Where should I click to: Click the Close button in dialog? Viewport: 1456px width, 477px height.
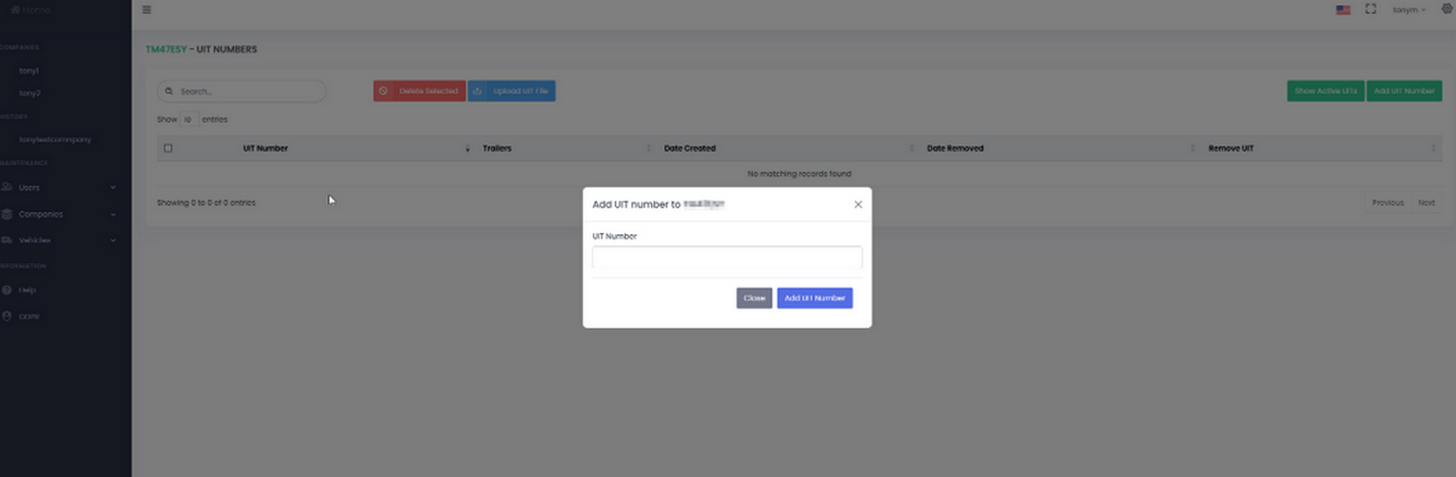coord(754,298)
